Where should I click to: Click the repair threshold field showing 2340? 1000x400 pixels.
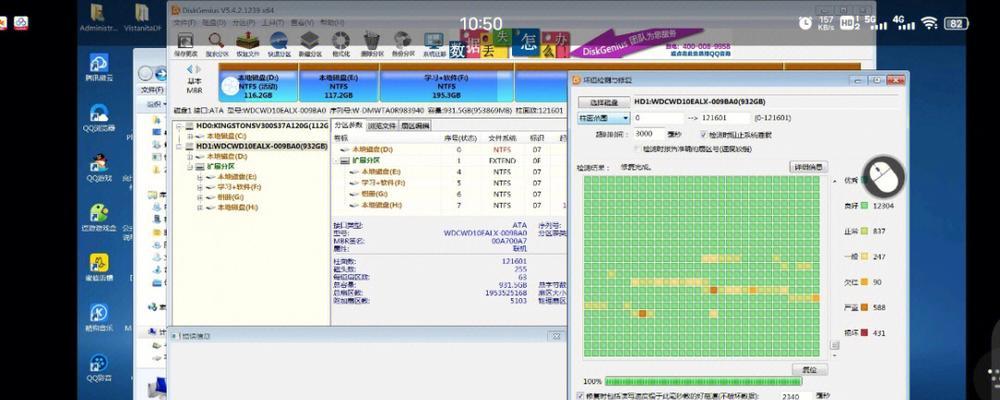(x=796, y=396)
